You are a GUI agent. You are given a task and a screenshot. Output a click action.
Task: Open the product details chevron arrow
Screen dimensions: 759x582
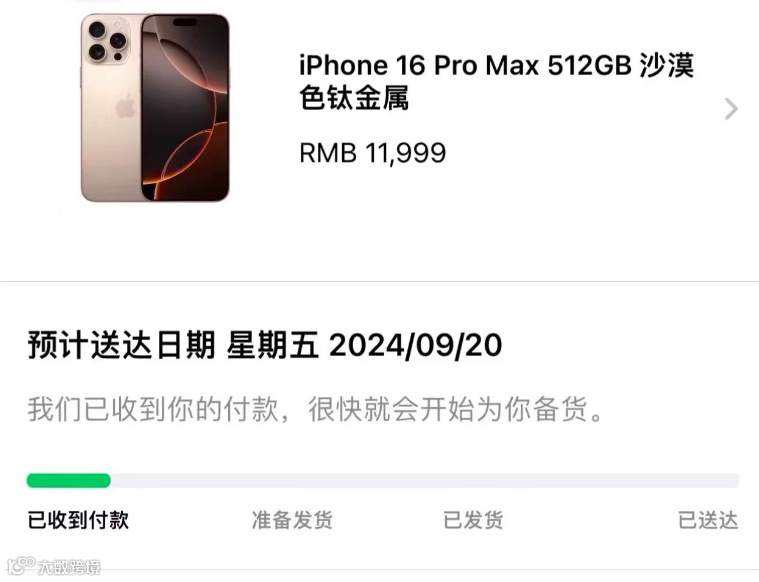[731, 108]
